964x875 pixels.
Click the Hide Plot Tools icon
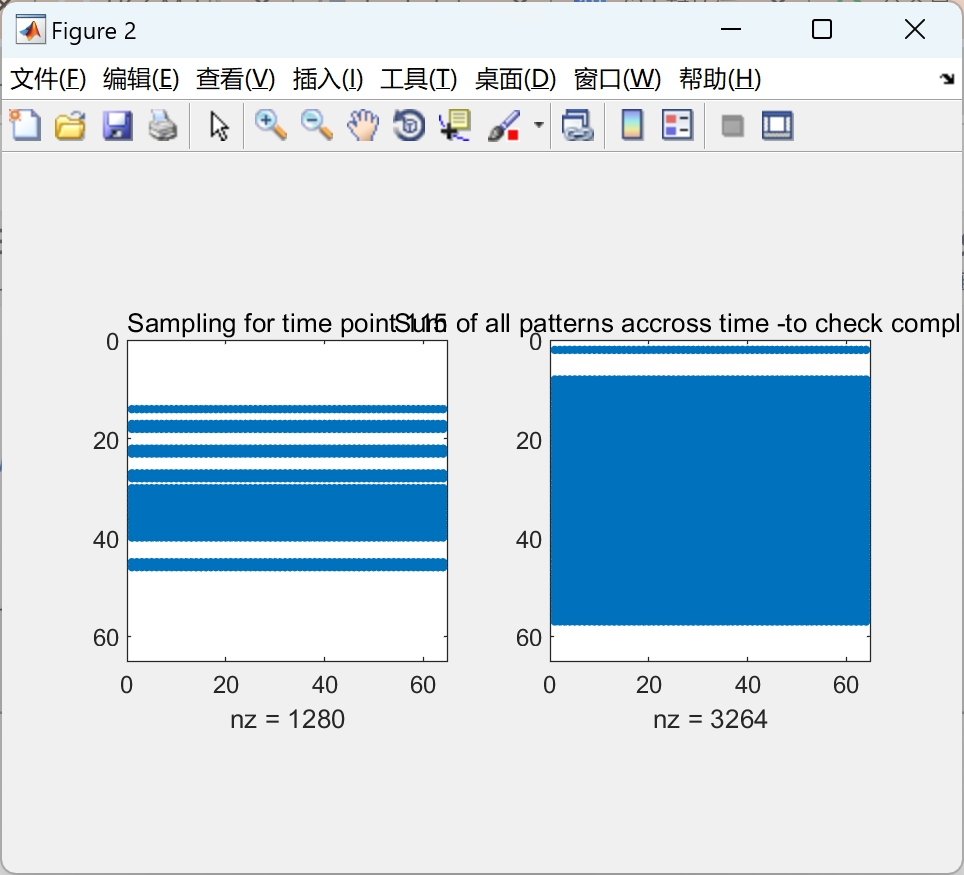pyautogui.click(x=732, y=126)
